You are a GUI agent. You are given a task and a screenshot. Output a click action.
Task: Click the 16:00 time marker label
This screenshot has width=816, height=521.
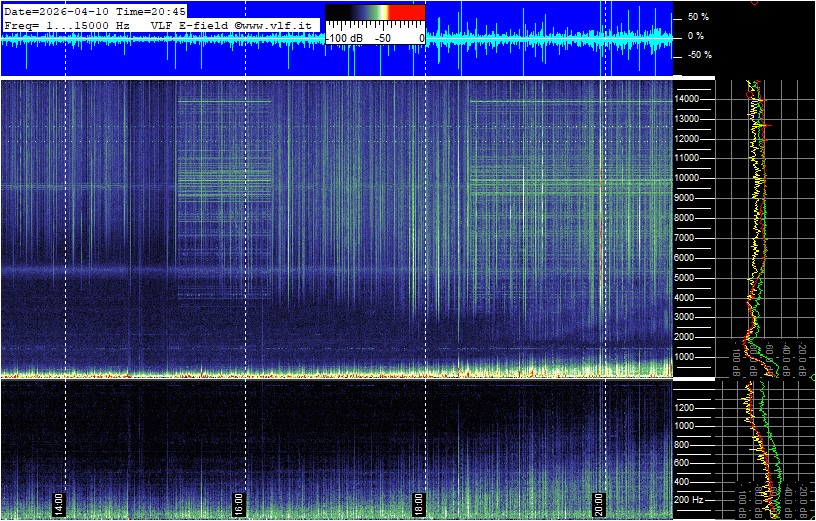(x=238, y=503)
